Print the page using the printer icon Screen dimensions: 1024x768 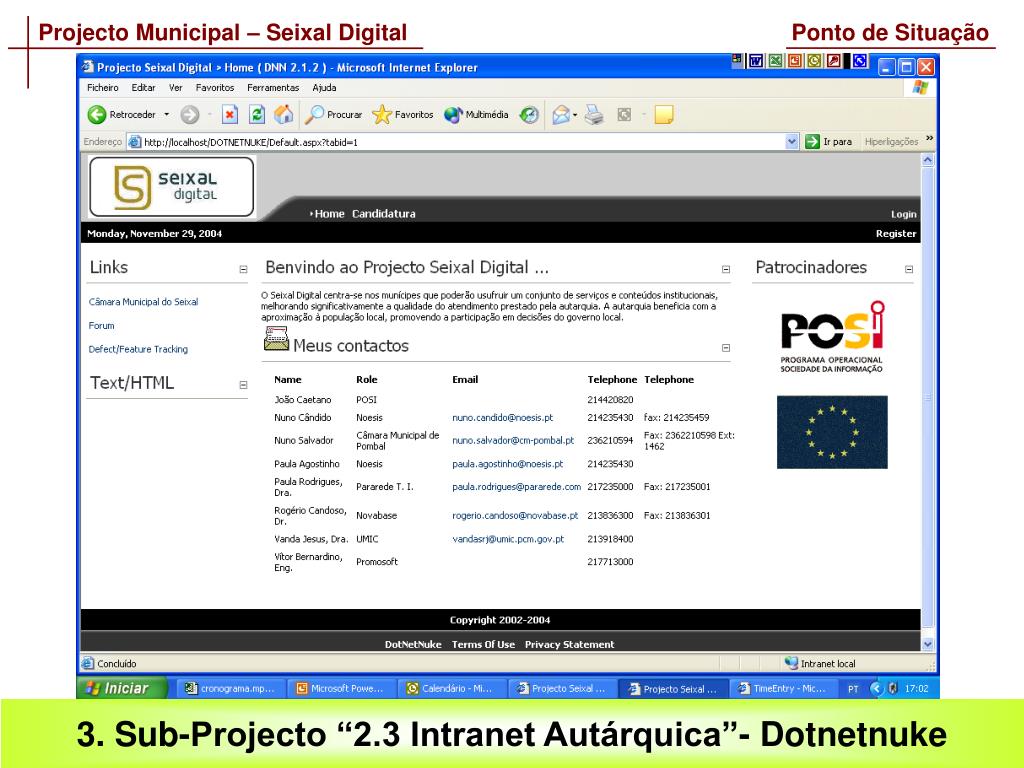(594, 115)
